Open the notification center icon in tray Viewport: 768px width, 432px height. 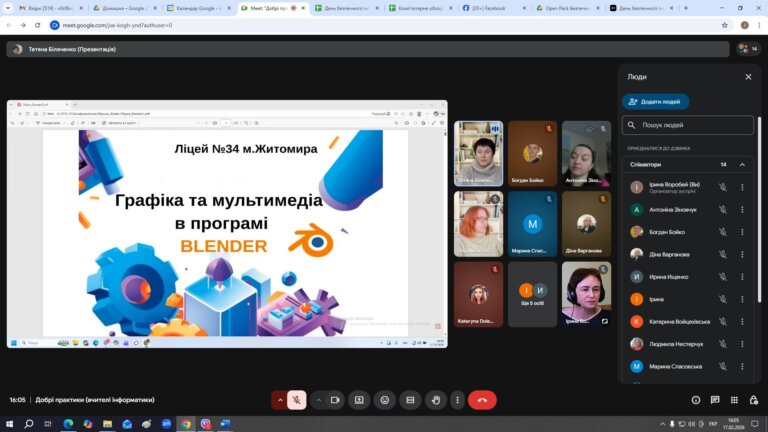coord(755,424)
